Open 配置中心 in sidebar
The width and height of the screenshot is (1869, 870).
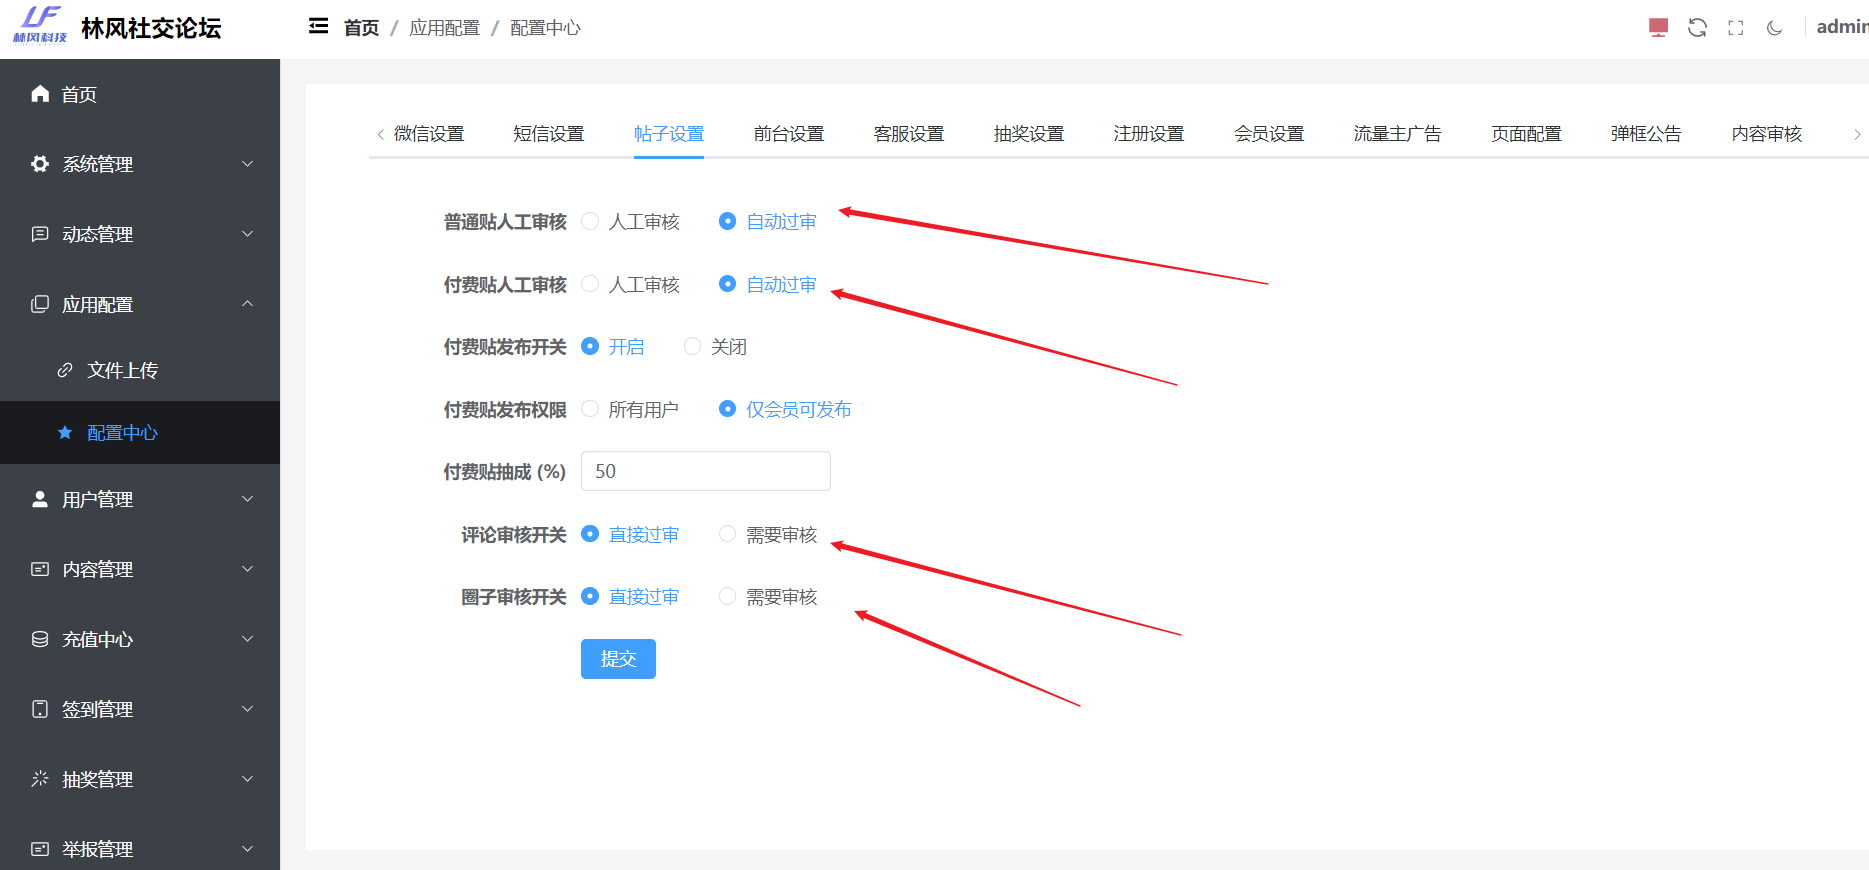click(140, 432)
